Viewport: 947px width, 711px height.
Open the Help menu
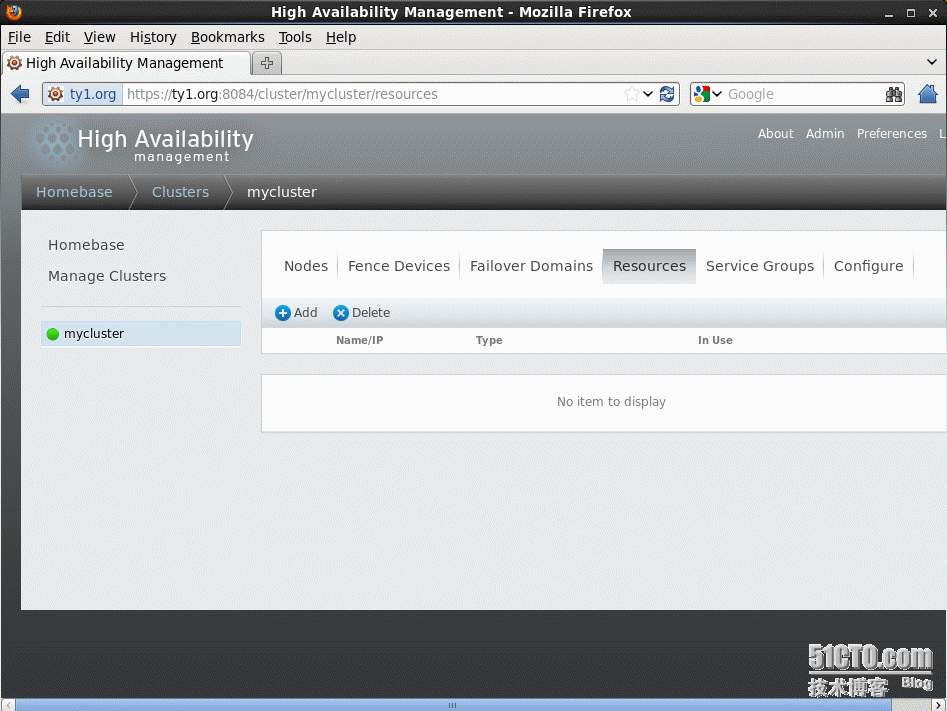(341, 37)
